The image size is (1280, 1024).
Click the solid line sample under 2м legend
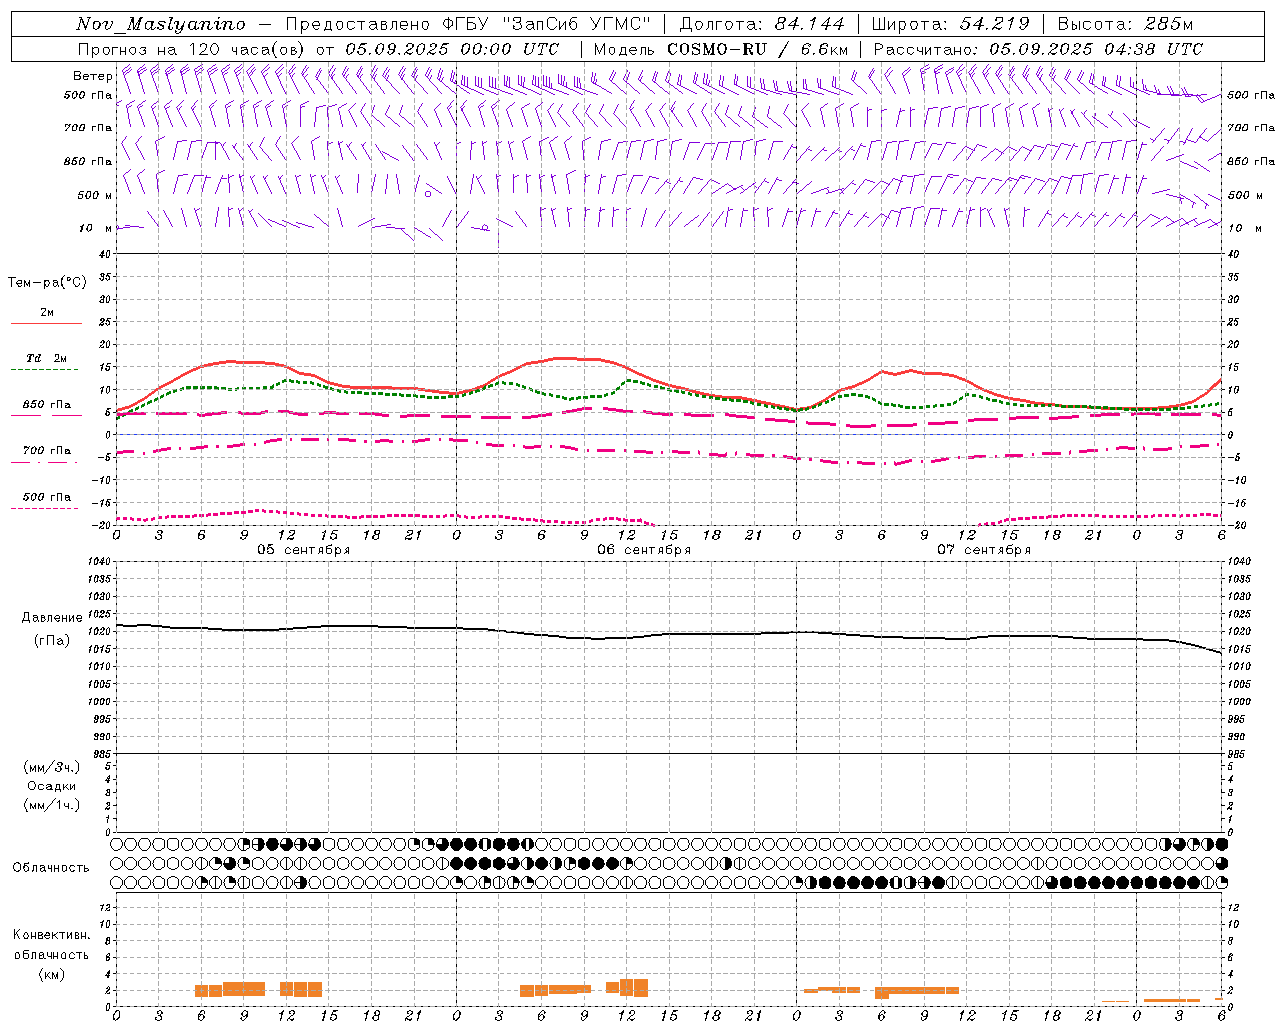click(x=46, y=324)
